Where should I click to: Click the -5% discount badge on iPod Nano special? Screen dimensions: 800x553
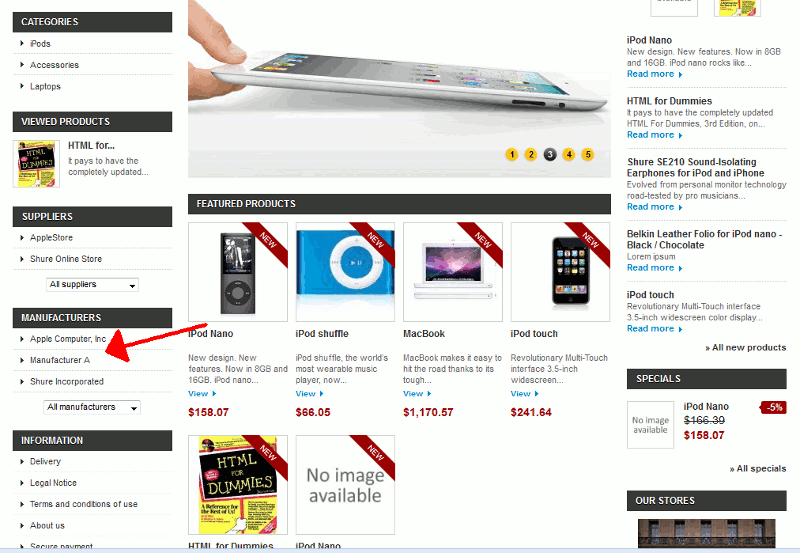click(x=773, y=407)
